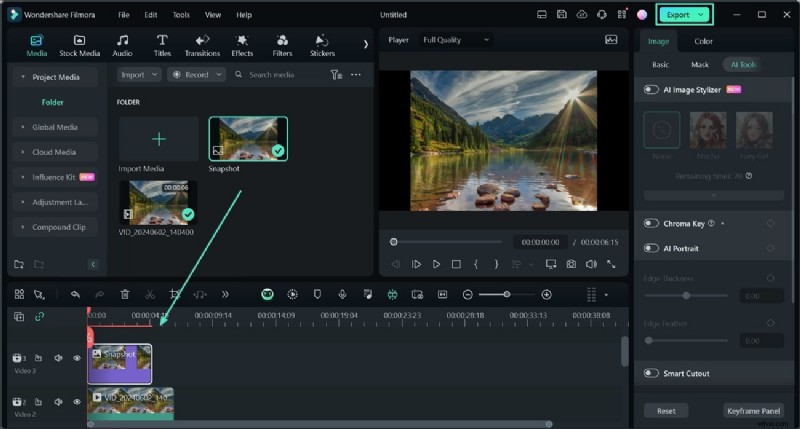Open the Import dropdown
Screen dimensions: 800x429
[x=139, y=75]
